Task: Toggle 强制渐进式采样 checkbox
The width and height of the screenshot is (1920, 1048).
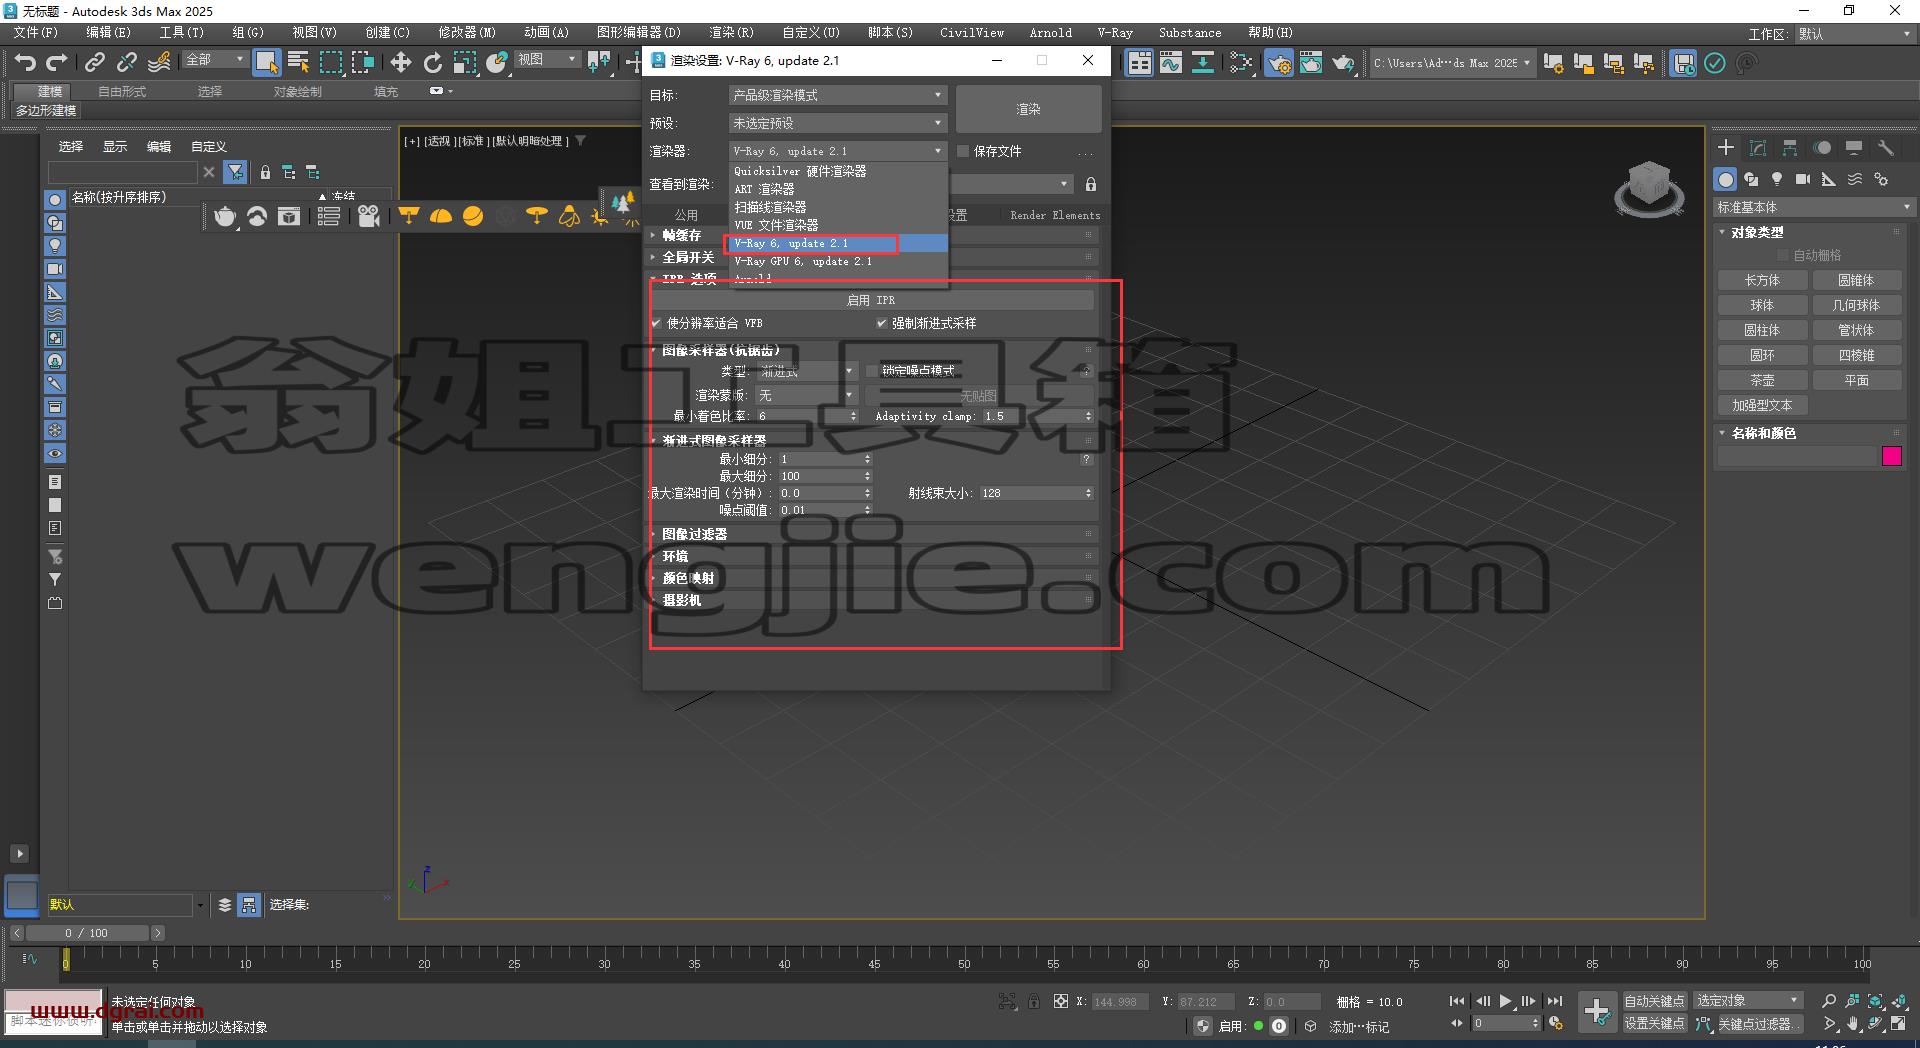Action: (882, 323)
